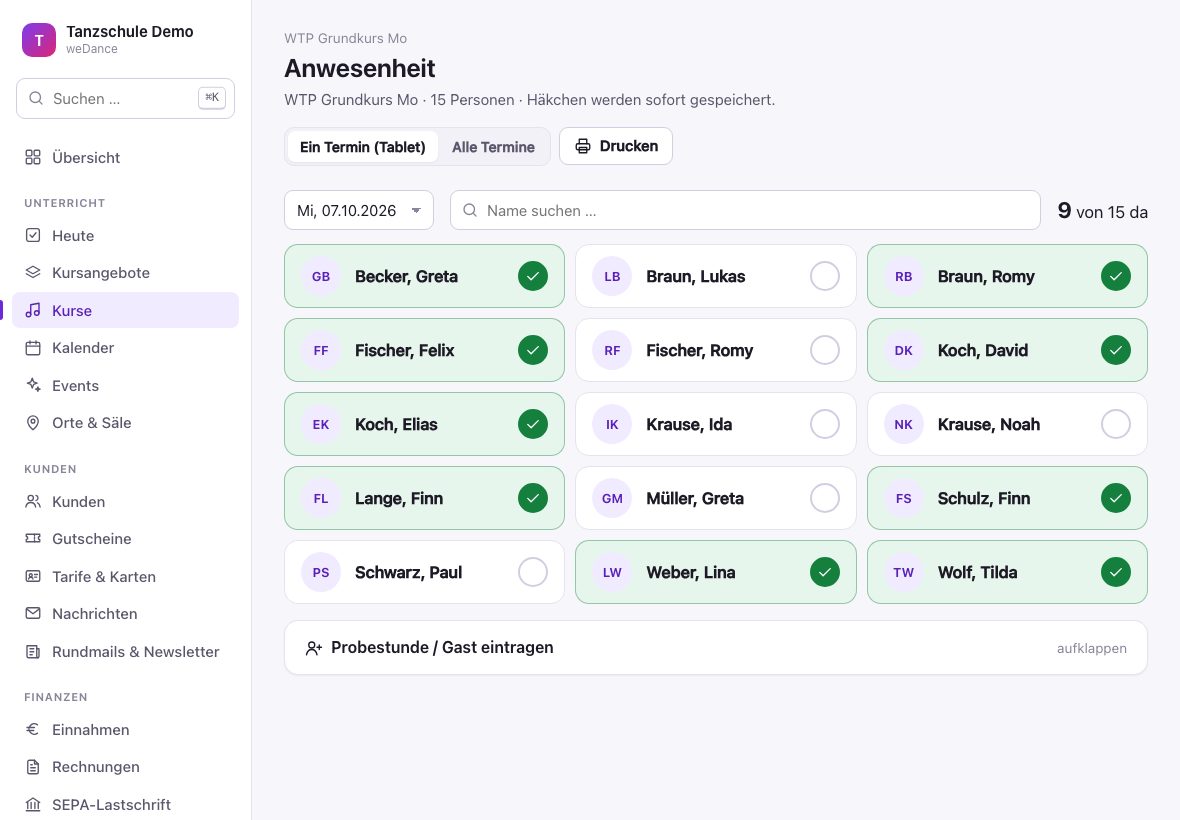Image resolution: width=1180 pixels, height=820 pixels.
Task: Open the date dropdown Mi, 07.10.2026
Action: point(359,210)
